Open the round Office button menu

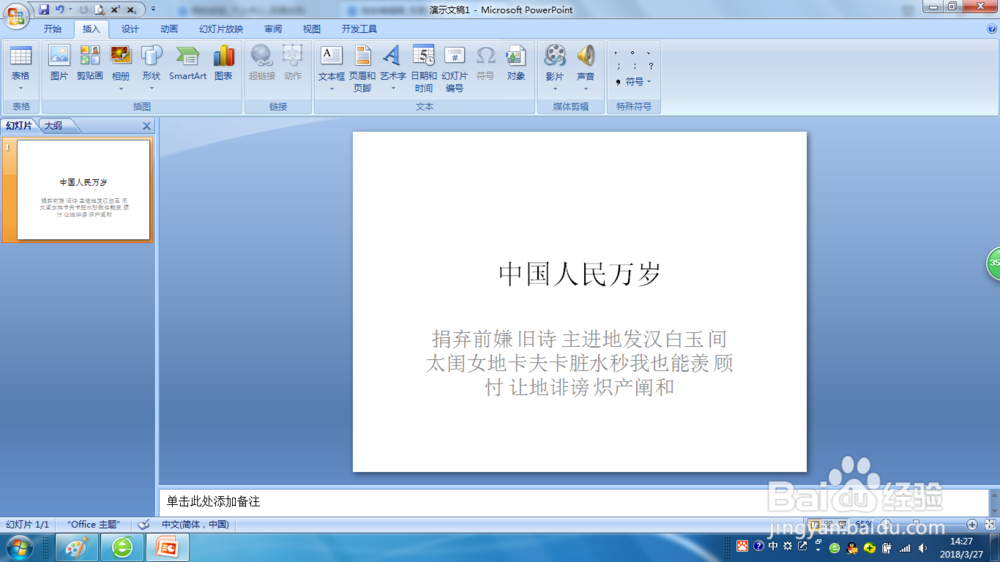click(x=16, y=15)
